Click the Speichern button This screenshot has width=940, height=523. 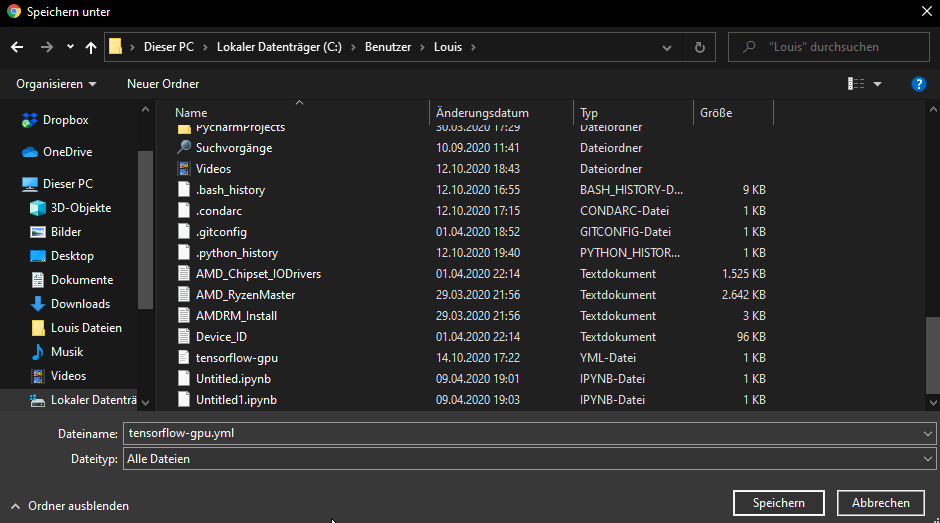778,503
